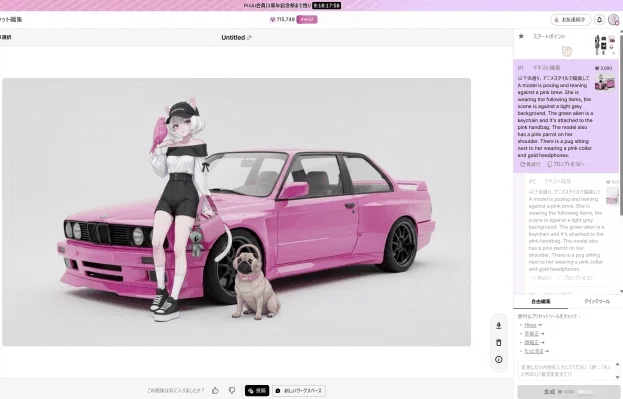Select the step #1 text edit entry
The image size is (623, 399).
567,116
